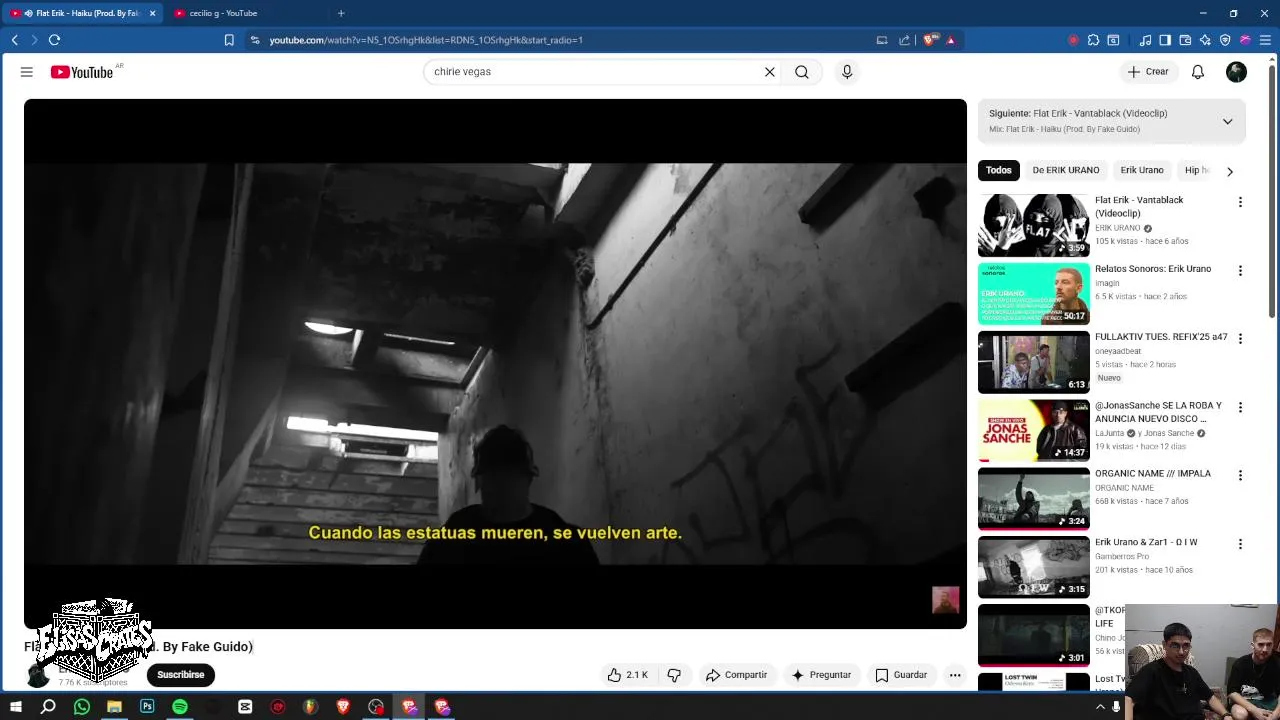Click Guardar to save the video
The image size is (1280, 720).
[901, 675]
